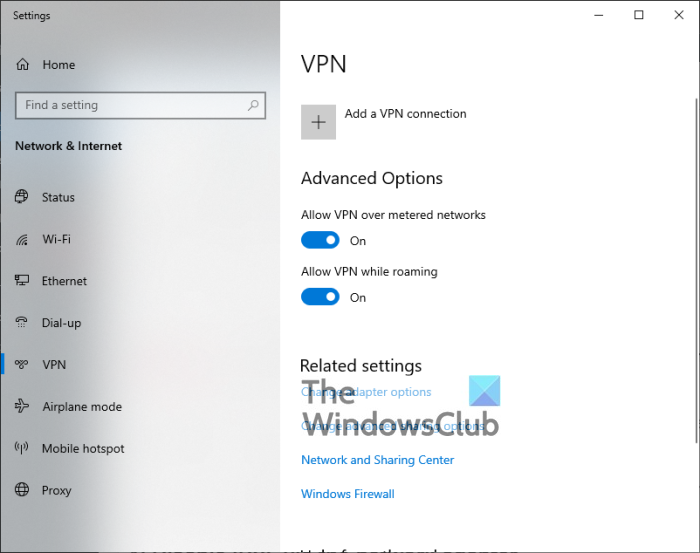The image size is (700, 553).
Task: Click the Wi-Fi signal icon
Action: point(22,240)
